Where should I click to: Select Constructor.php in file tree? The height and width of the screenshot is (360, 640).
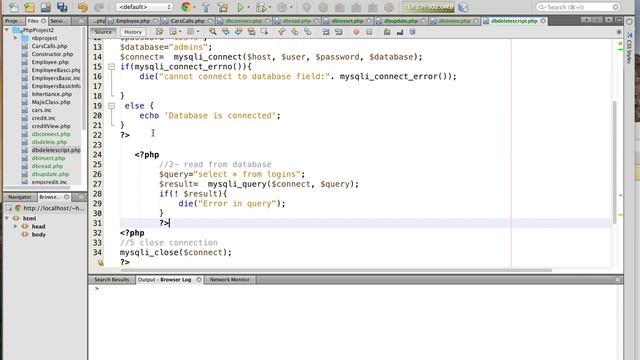(x=52, y=54)
